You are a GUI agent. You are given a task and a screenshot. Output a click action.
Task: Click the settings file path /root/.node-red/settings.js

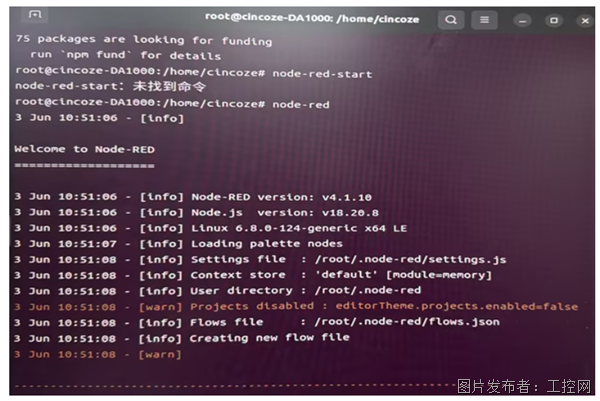point(411,259)
